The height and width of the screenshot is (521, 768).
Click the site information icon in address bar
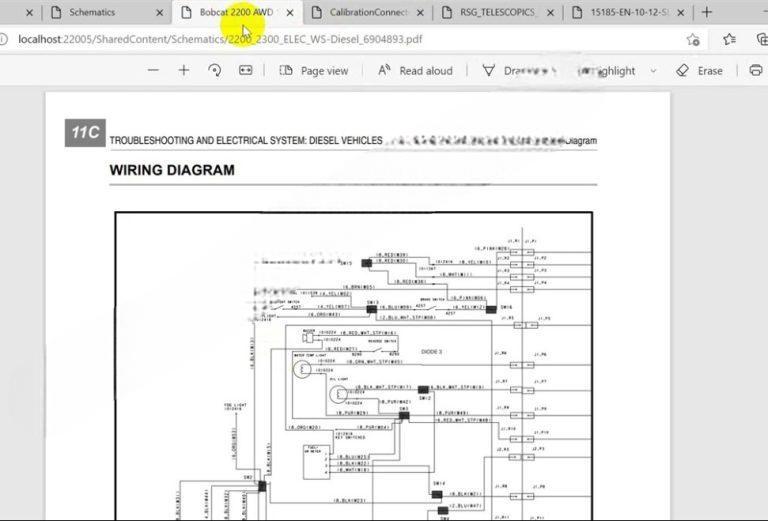coord(3,39)
